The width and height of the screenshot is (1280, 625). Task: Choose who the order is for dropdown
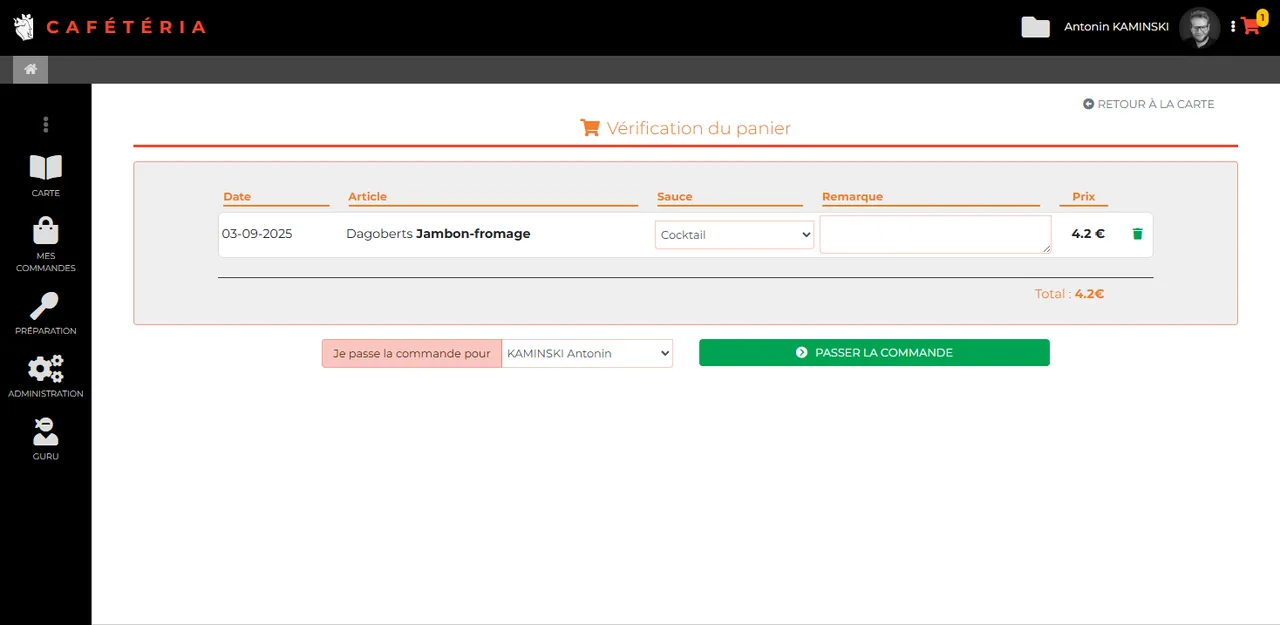[587, 353]
